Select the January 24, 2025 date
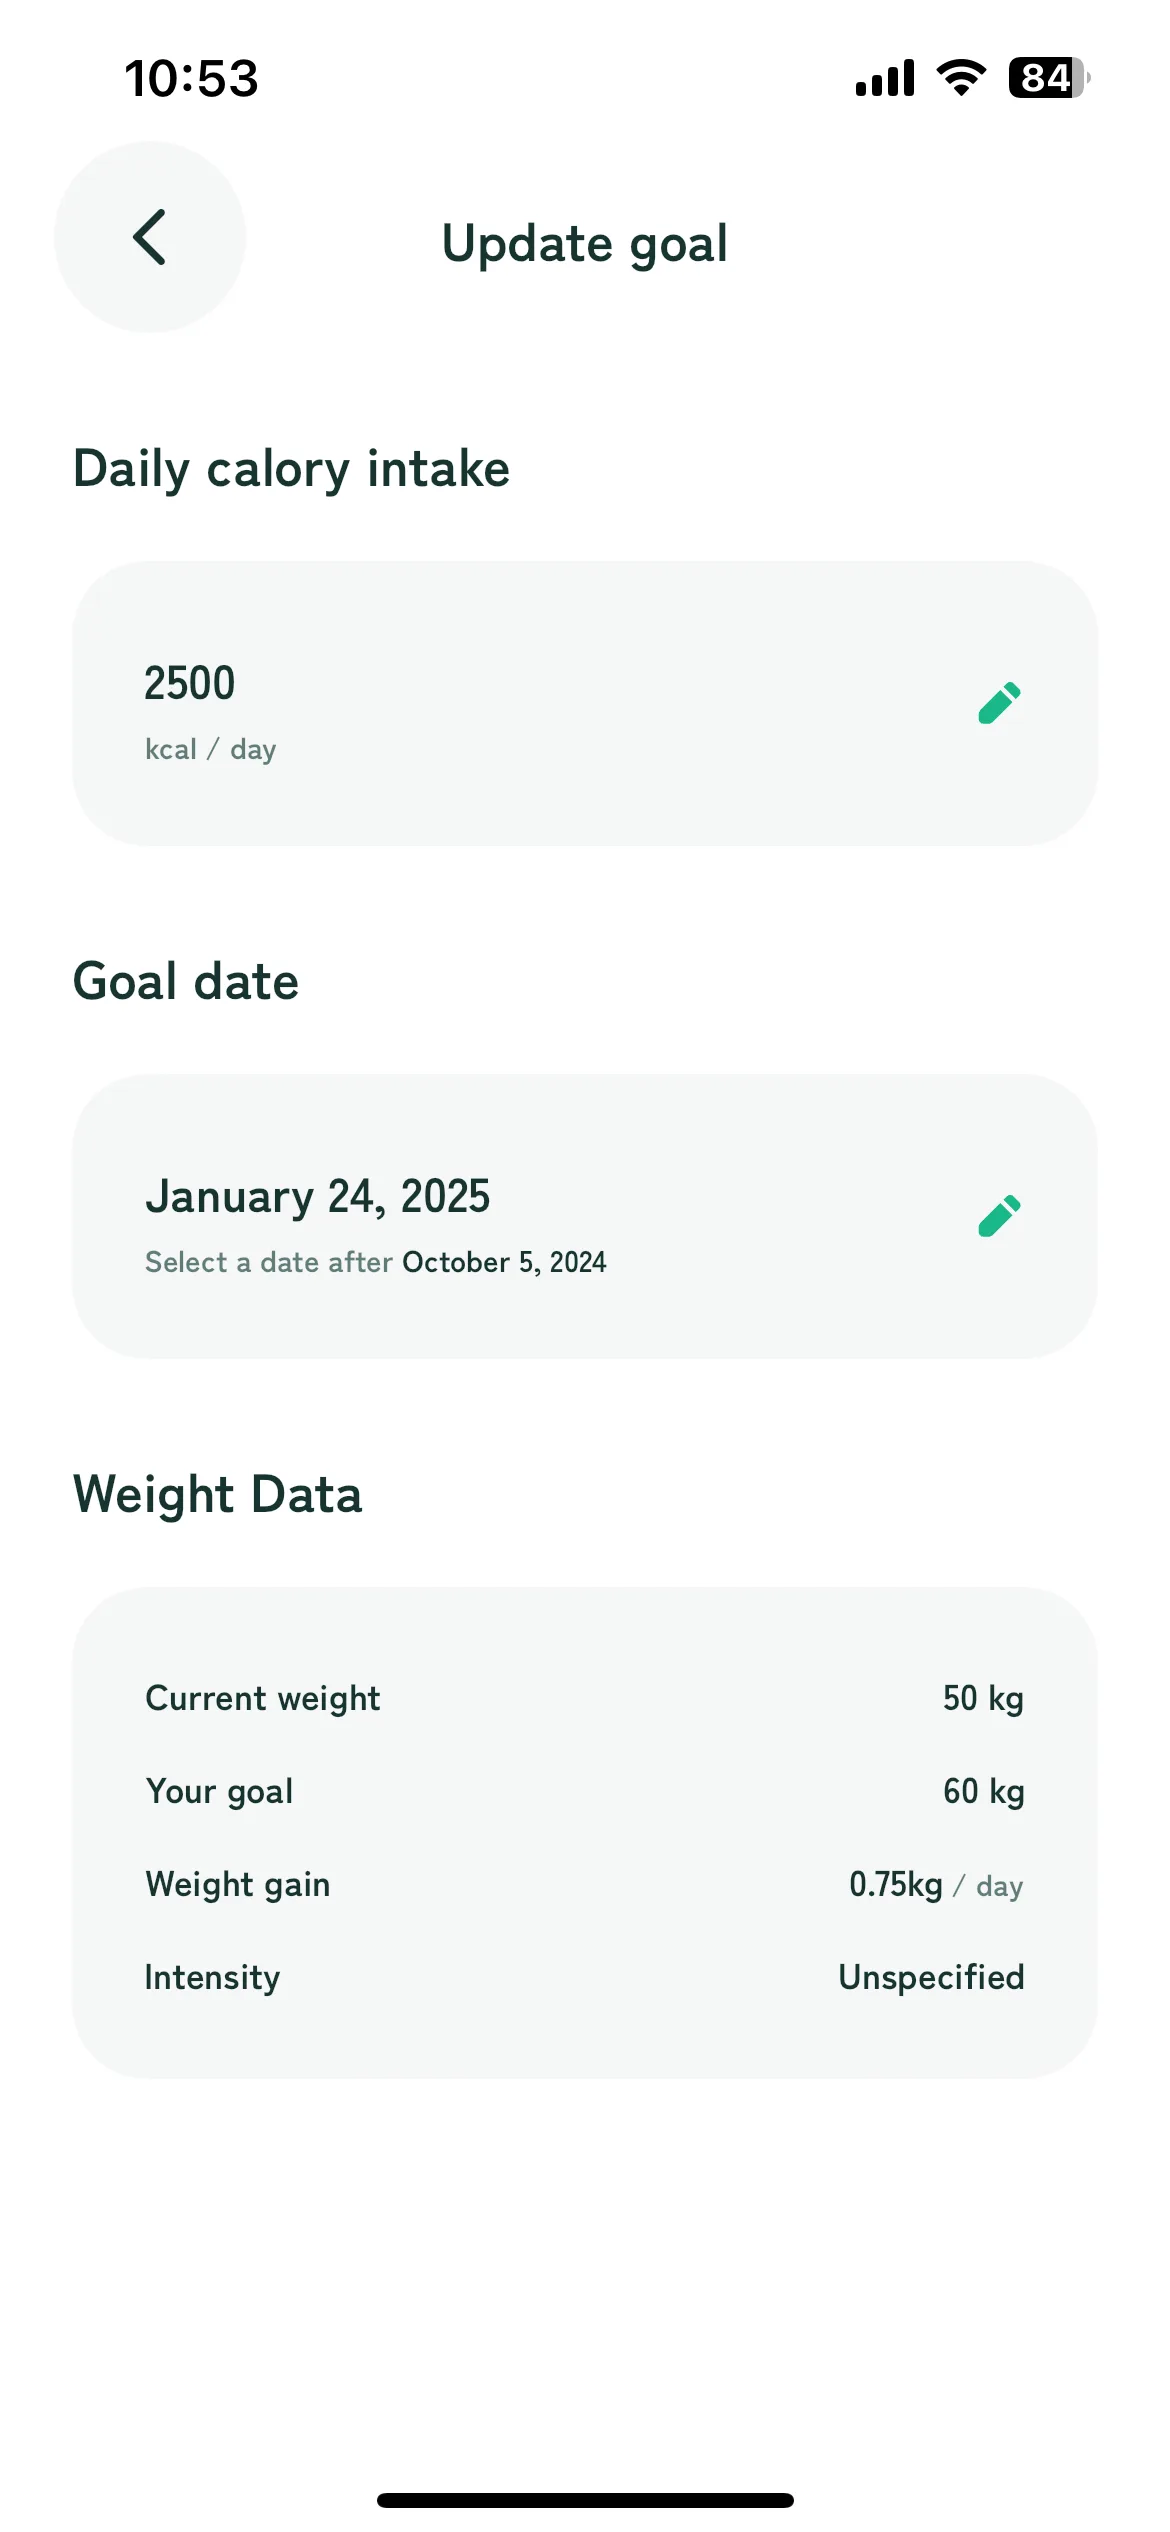The height and width of the screenshot is (2532, 1170). coord(318,1197)
